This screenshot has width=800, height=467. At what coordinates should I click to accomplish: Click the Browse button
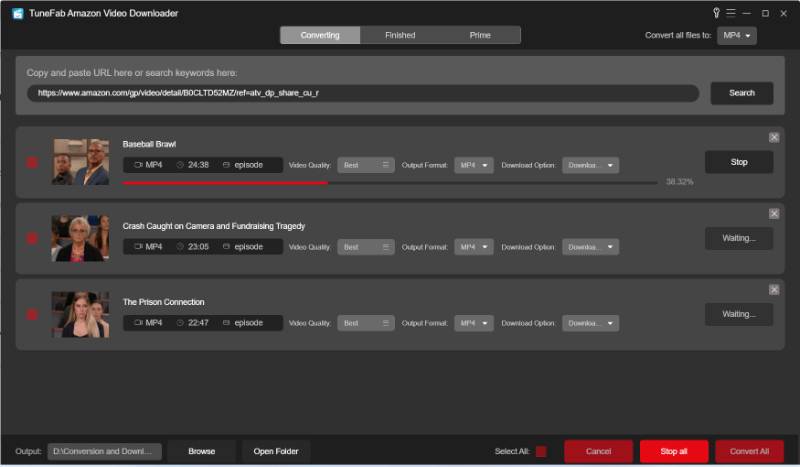click(202, 451)
